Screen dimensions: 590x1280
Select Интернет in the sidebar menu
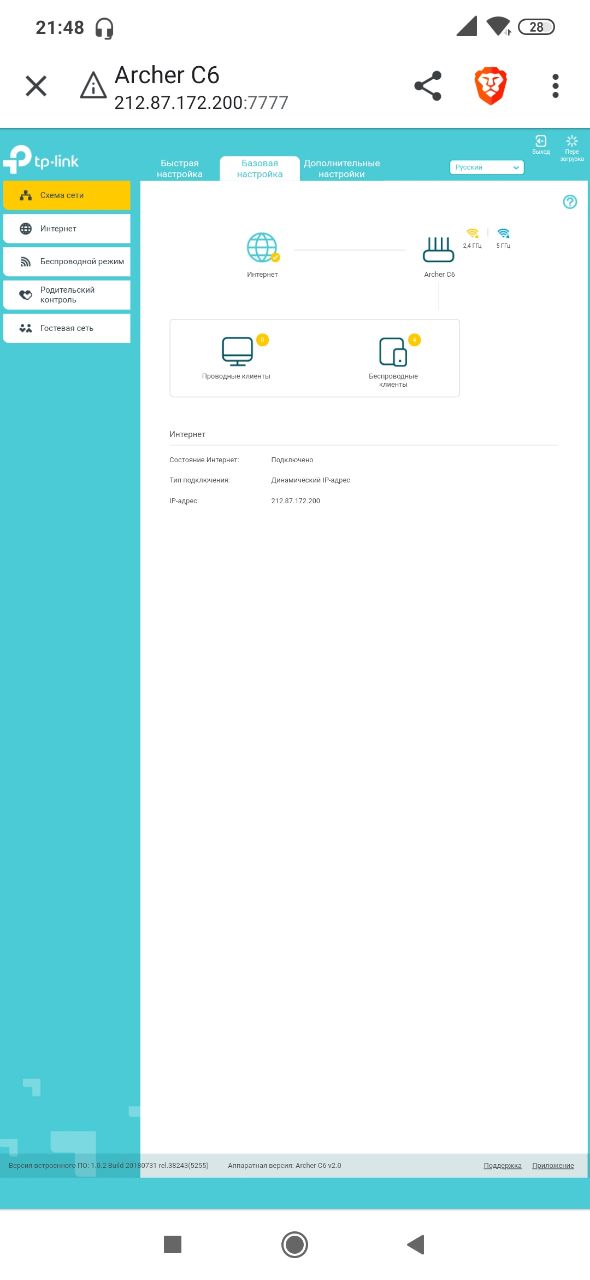point(67,229)
